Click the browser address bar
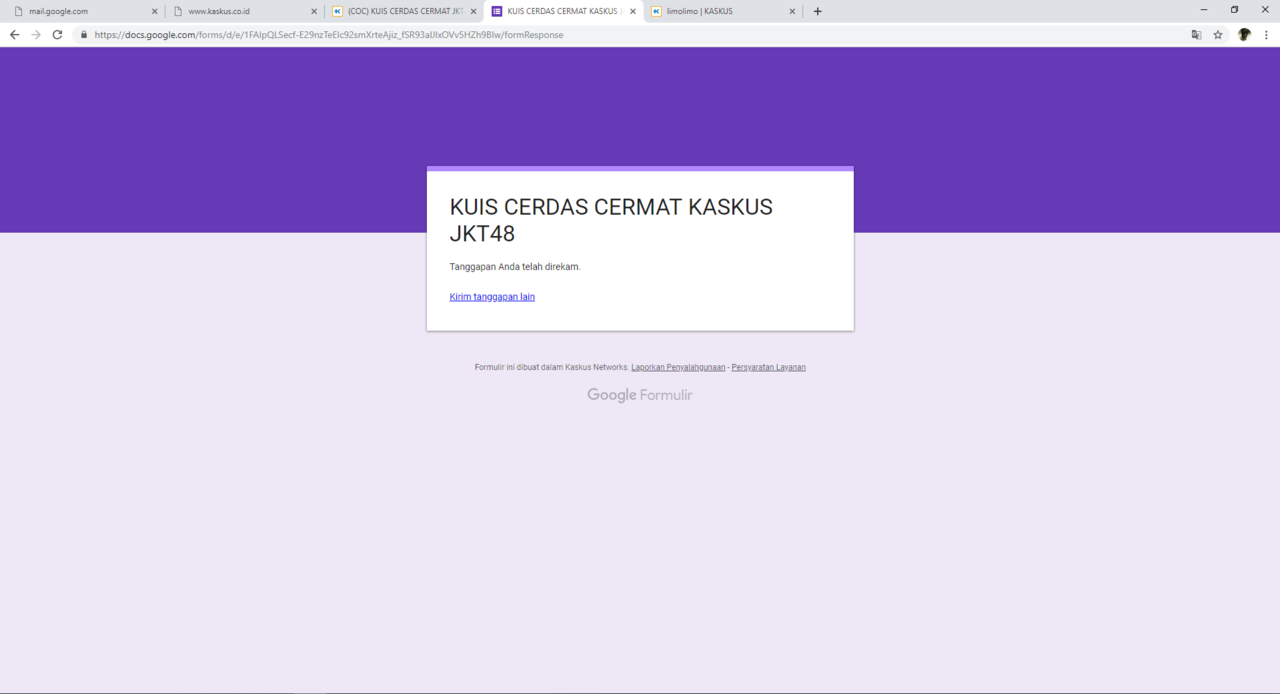 pos(400,34)
